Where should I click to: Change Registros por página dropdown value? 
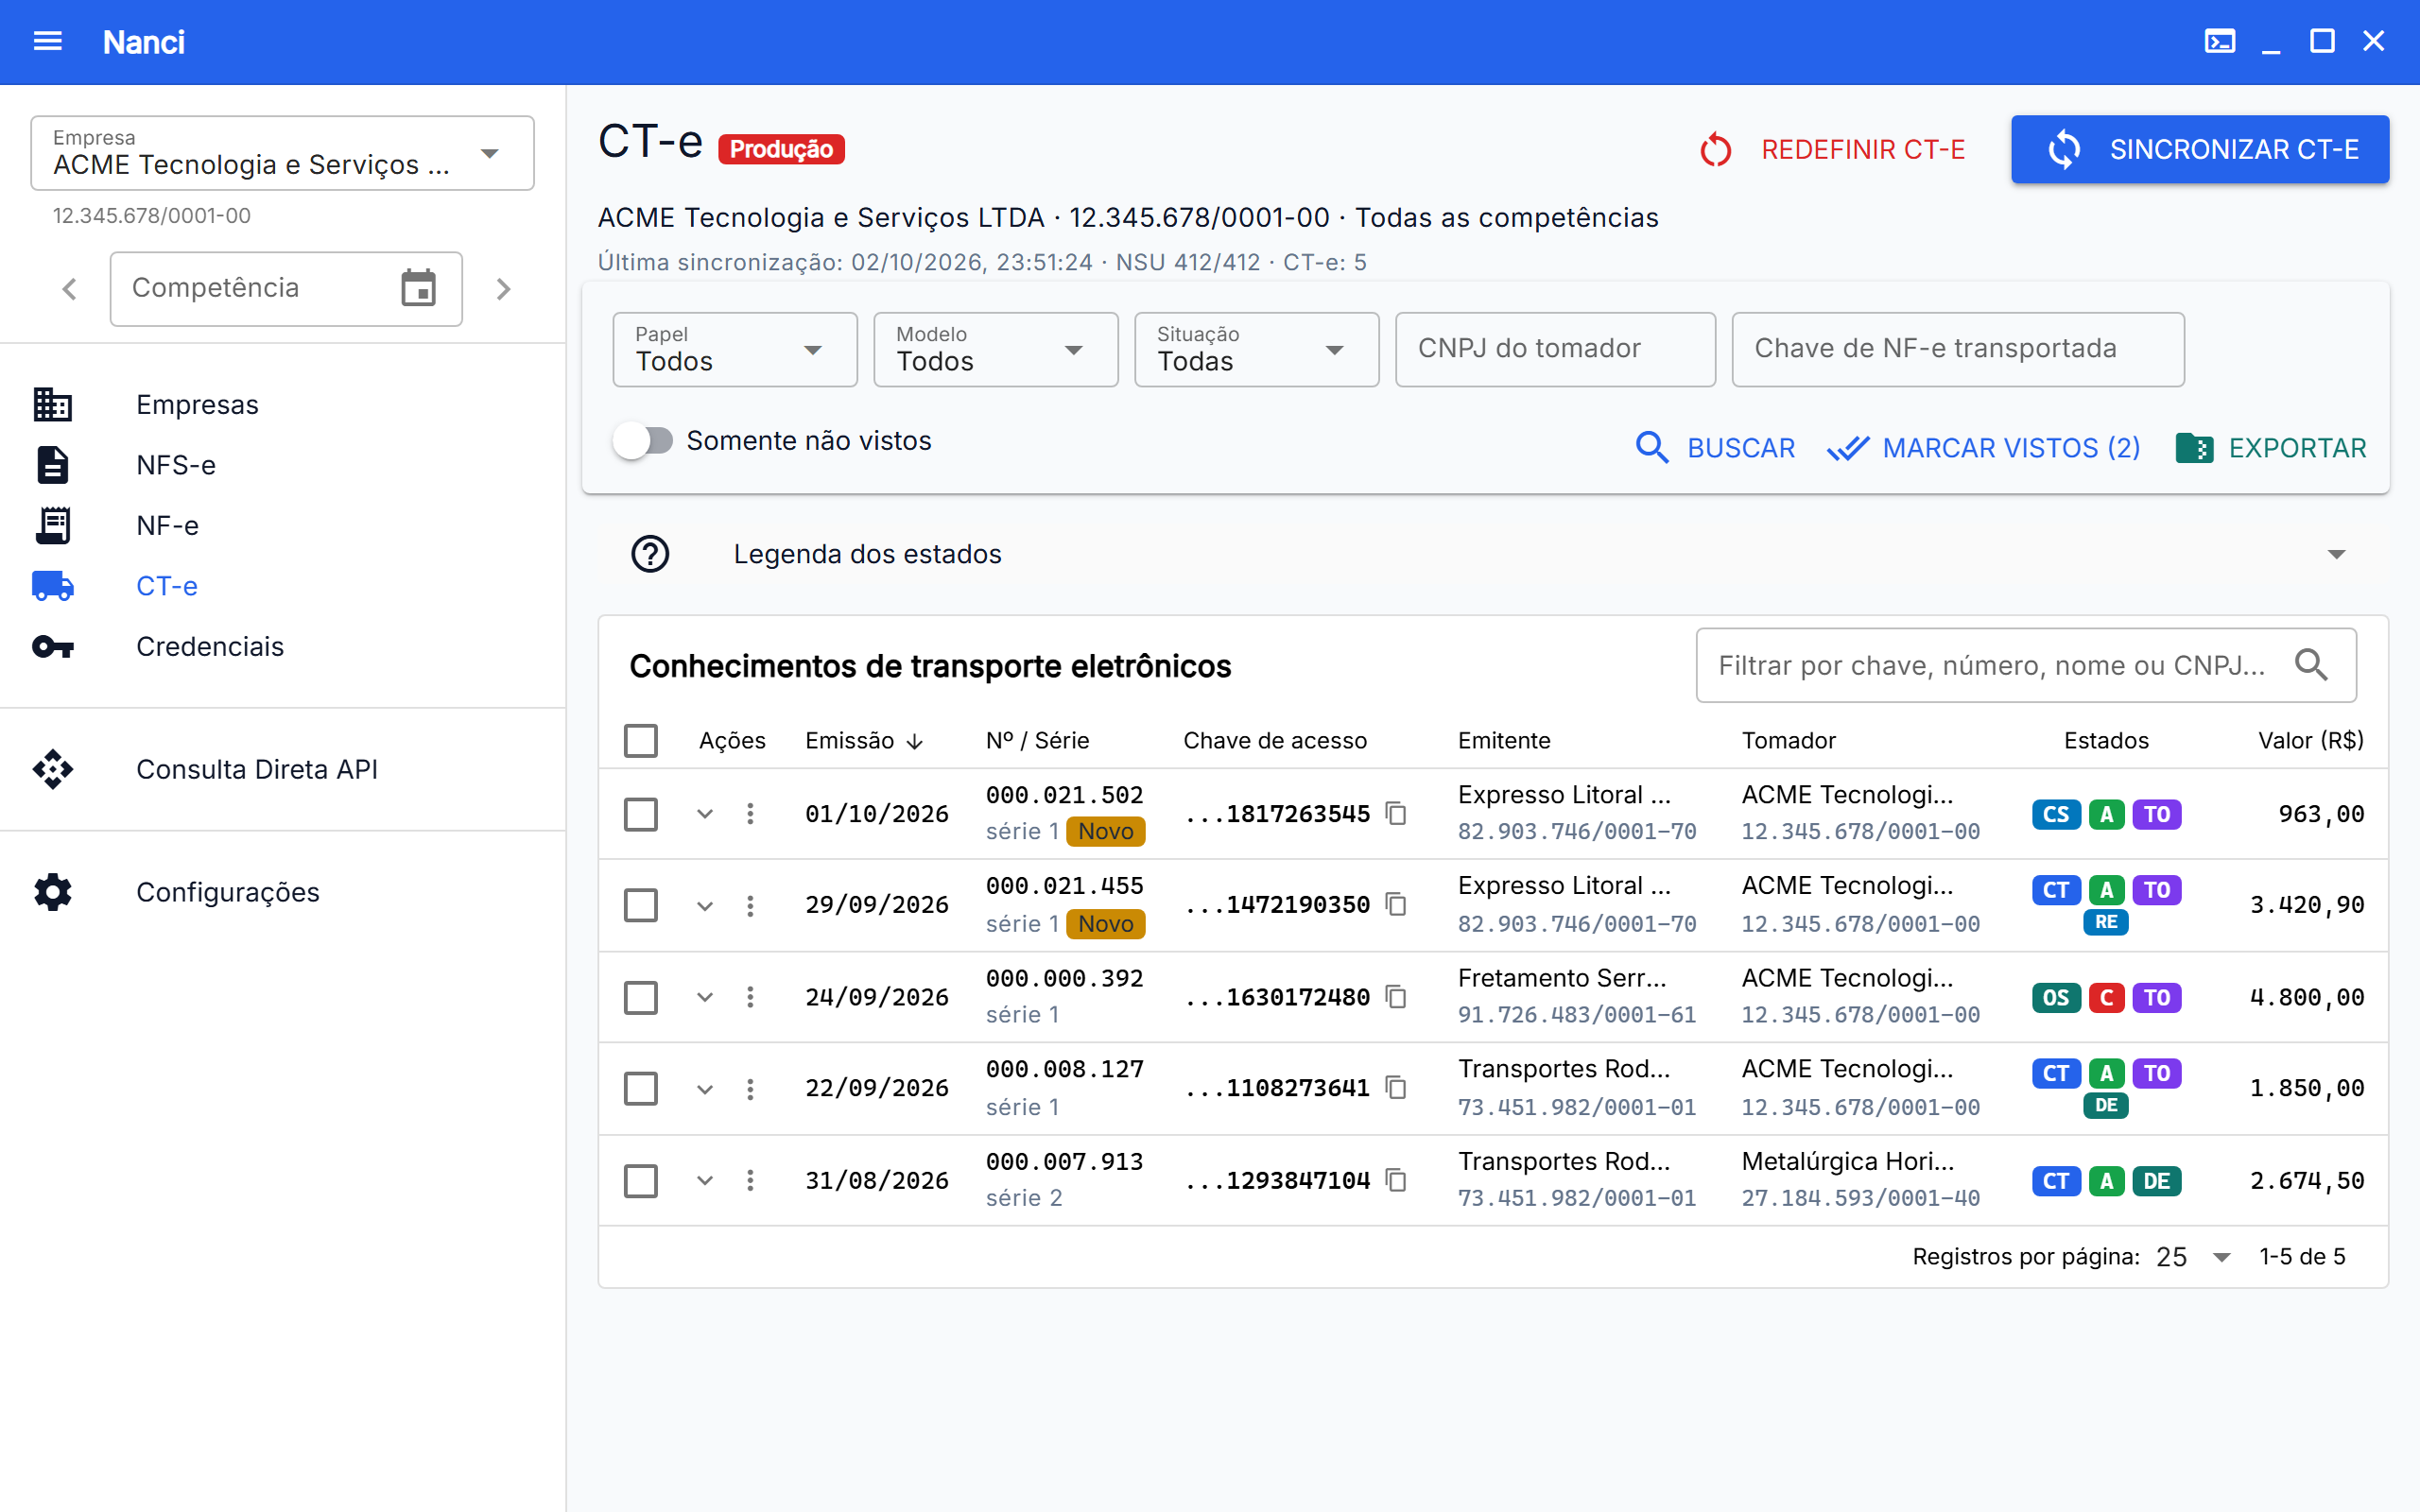pyautogui.click(x=2192, y=1257)
